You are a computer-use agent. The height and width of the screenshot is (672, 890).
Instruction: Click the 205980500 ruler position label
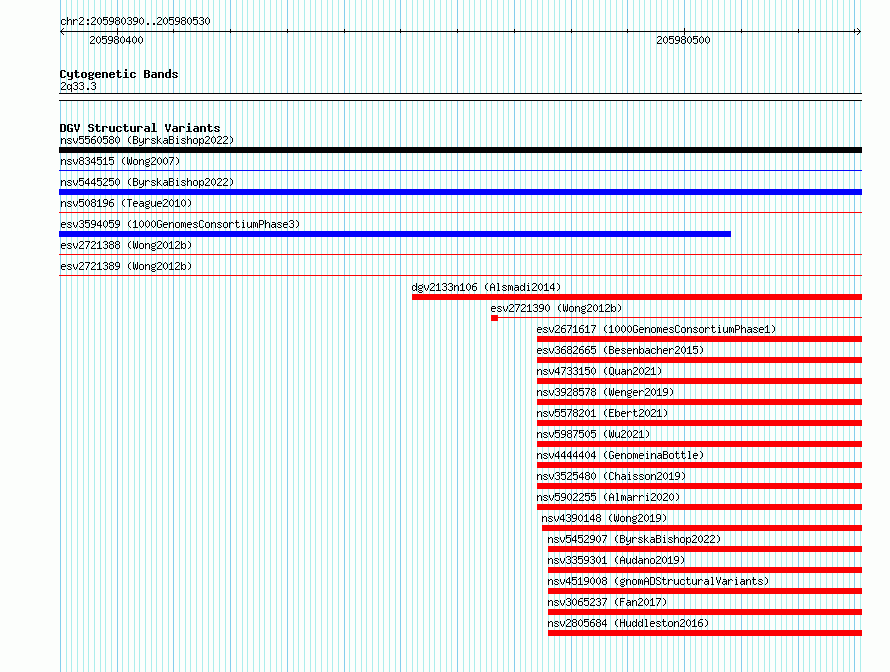pos(683,40)
